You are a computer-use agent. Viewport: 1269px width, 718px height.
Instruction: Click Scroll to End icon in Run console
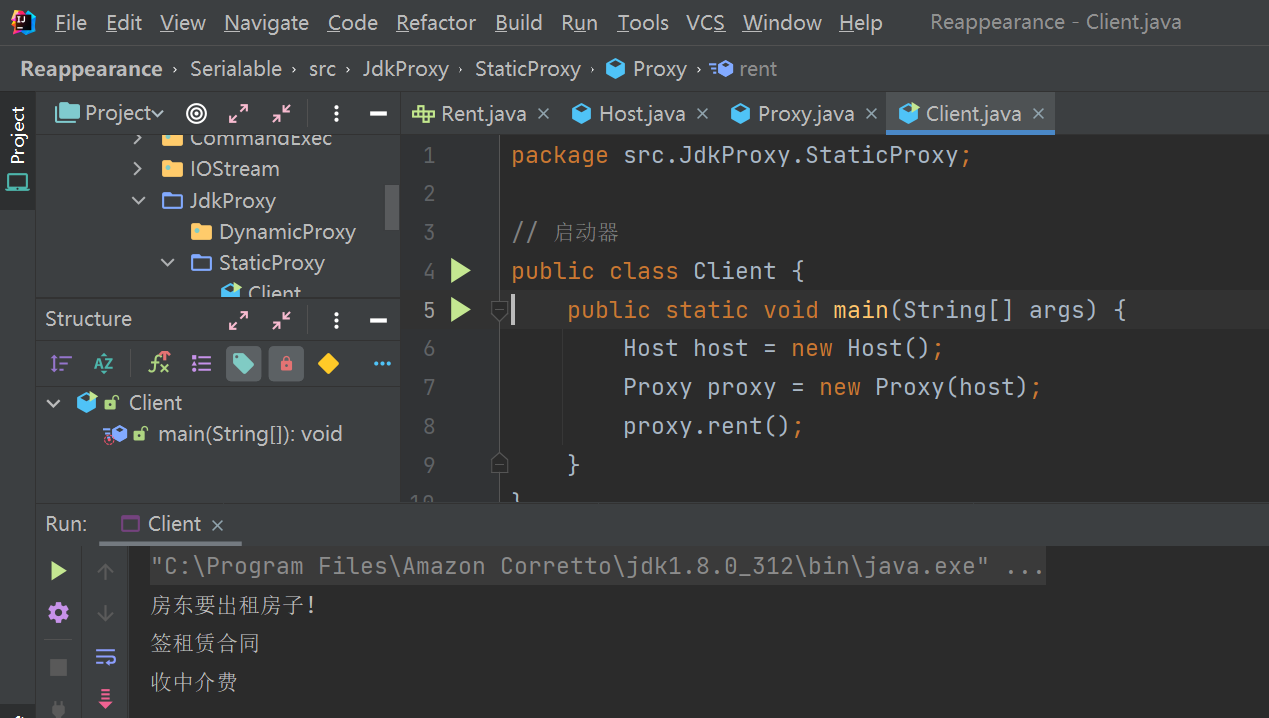coord(105,697)
